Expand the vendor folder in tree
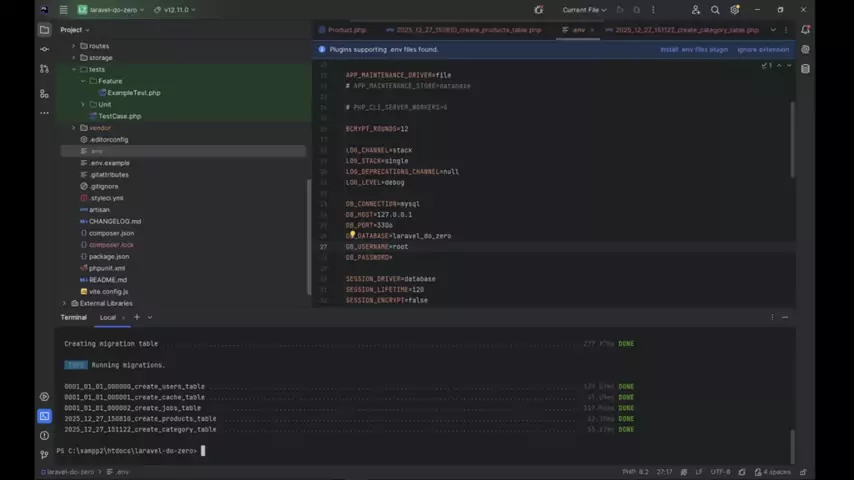The width and height of the screenshot is (854, 480). point(74,128)
